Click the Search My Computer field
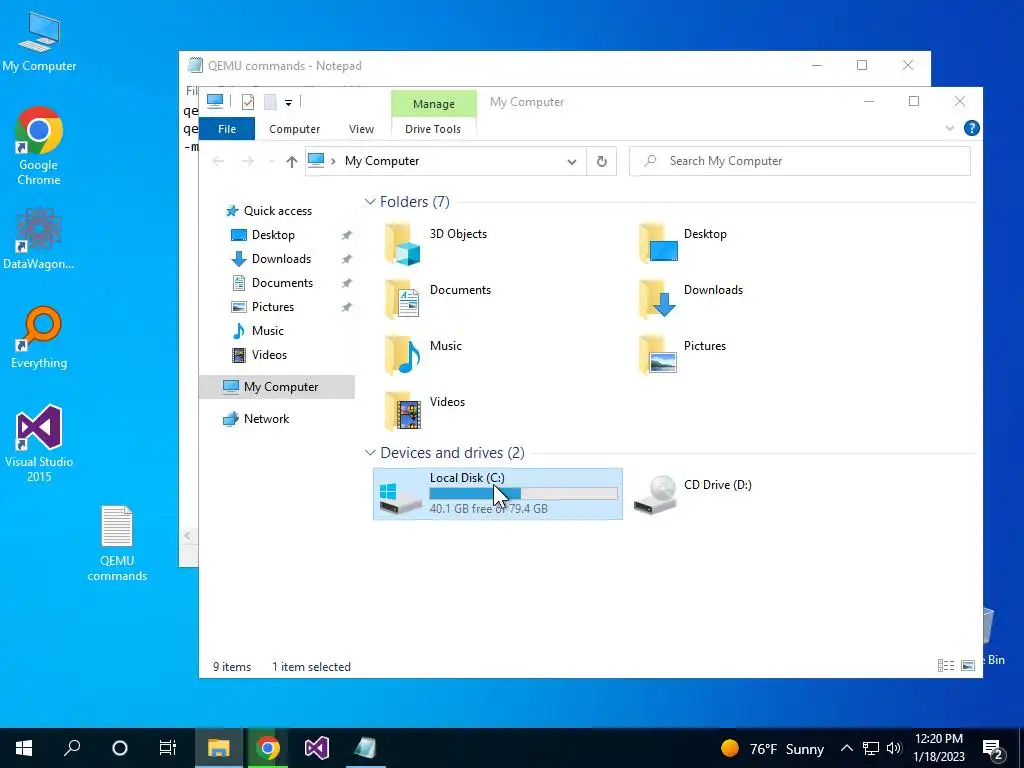 pyautogui.click(x=800, y=161)
